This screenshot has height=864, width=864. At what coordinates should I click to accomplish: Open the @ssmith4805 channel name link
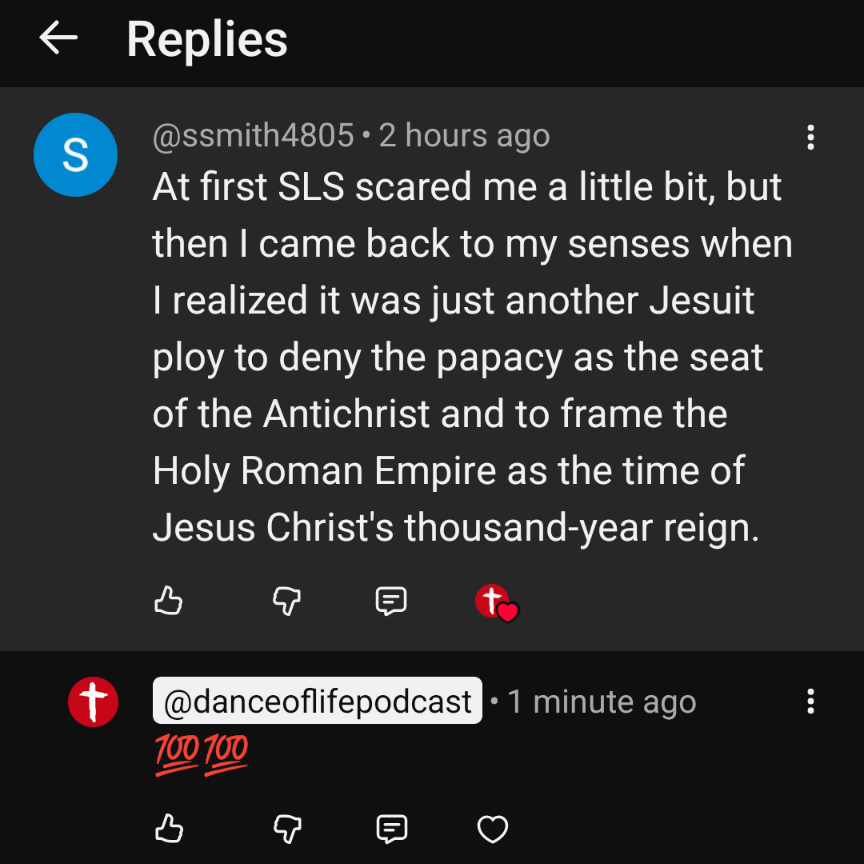pos(253,135)
